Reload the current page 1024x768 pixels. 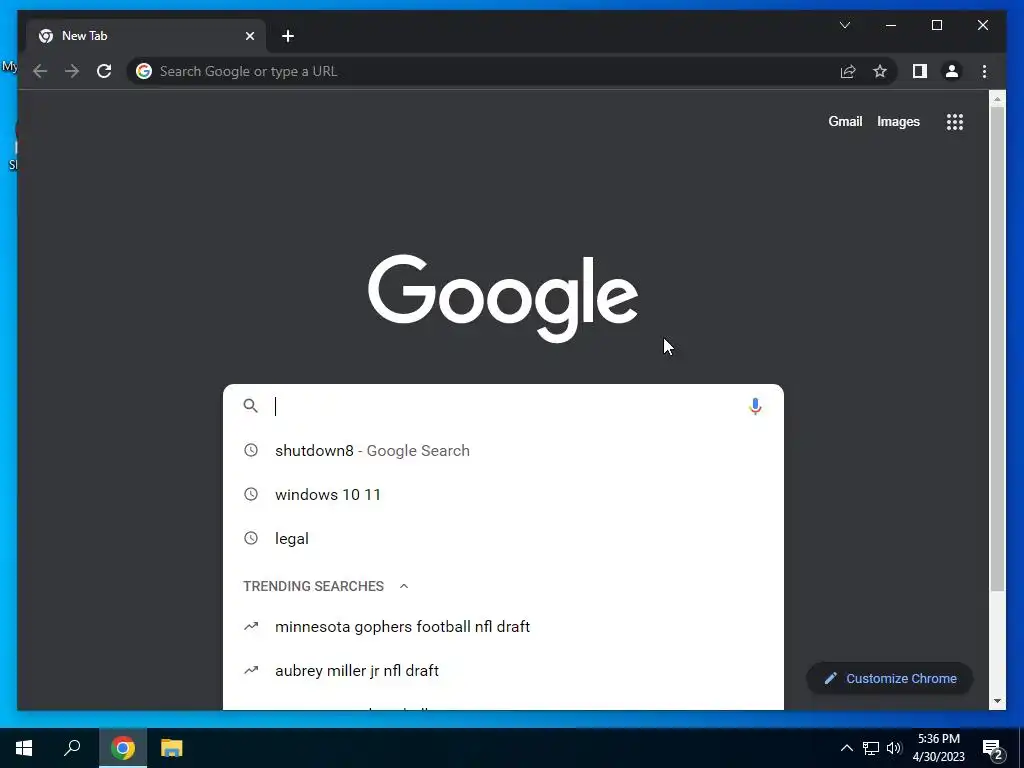point(104,71)
